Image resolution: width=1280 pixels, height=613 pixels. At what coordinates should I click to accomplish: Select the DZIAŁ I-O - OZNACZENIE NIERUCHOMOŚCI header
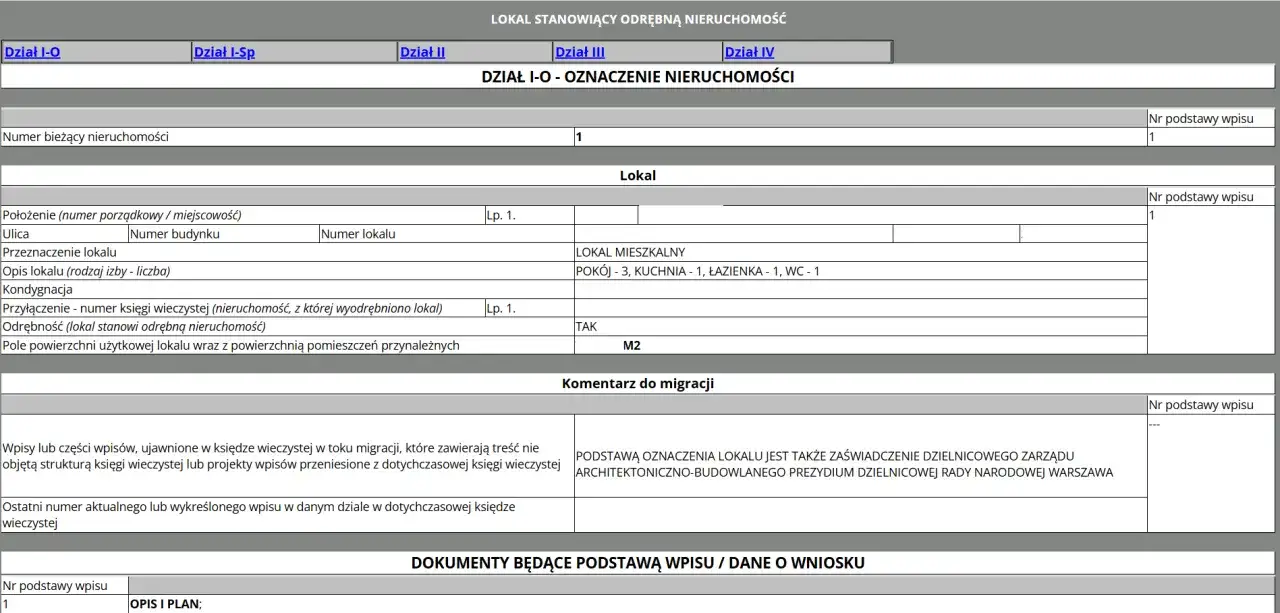[639, 75]
